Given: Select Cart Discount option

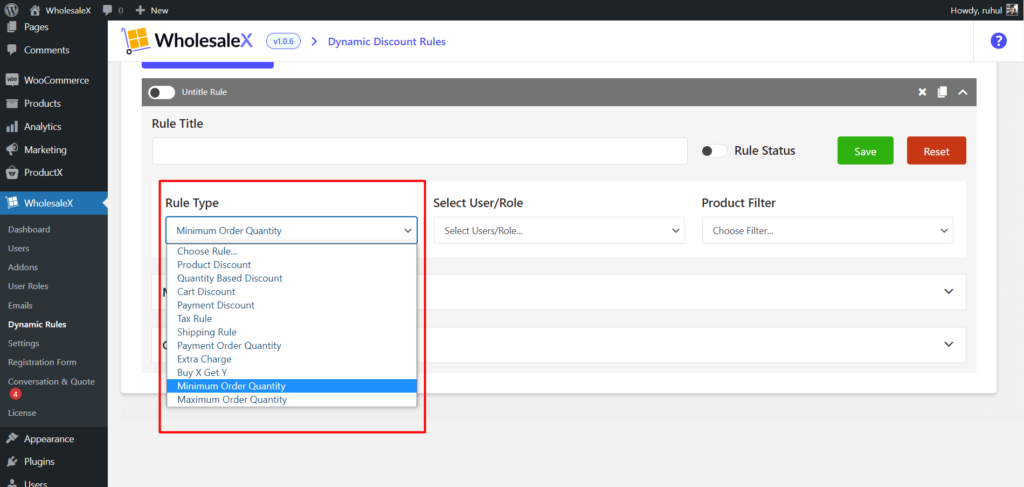Looking at the screenshot, I should coord(292,292).
